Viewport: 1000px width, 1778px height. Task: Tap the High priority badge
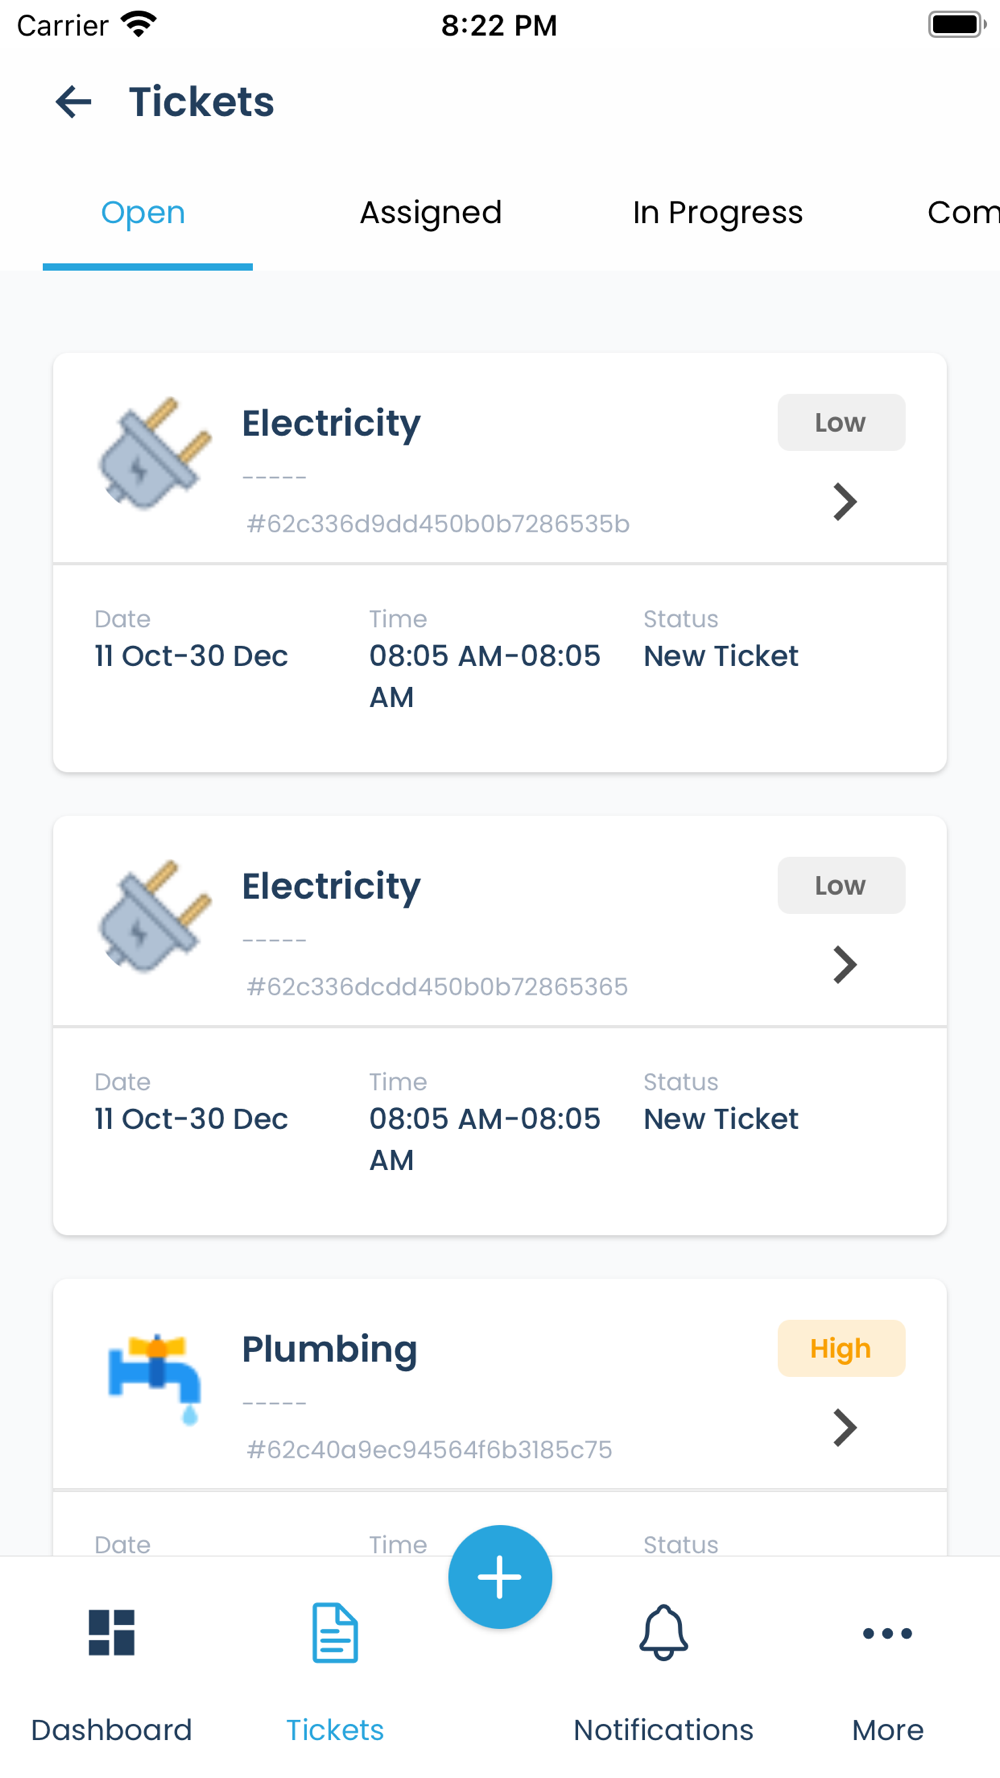click(x=841, y=1349)
